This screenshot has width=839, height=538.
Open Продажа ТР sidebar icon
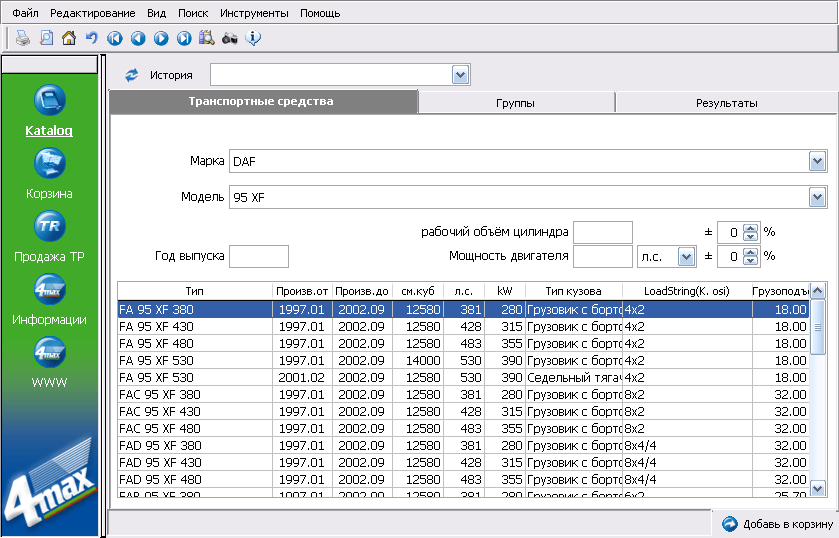coord(50,226)
